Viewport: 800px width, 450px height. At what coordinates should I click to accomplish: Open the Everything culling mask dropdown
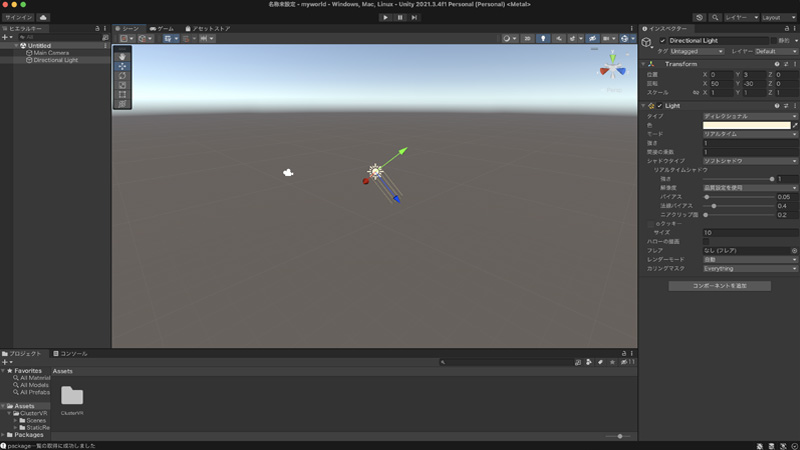coord(749,269)
